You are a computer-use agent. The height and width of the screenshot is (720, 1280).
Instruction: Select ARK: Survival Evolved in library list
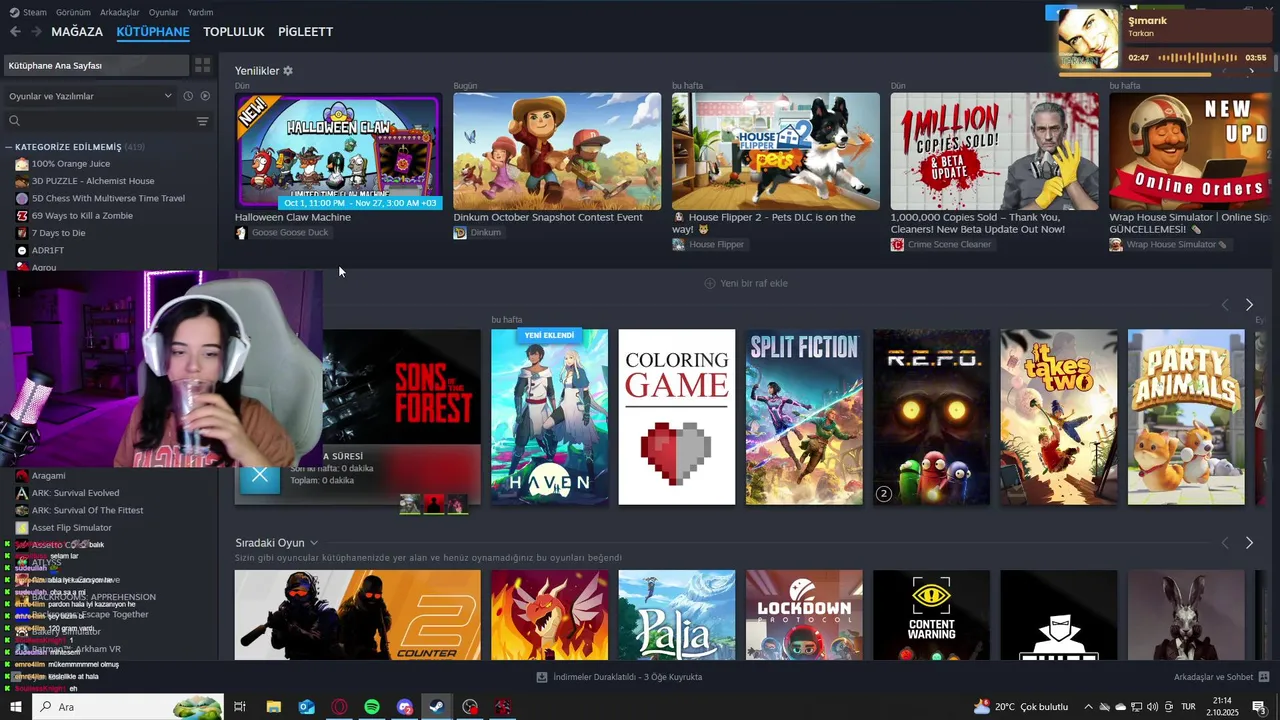75,493
